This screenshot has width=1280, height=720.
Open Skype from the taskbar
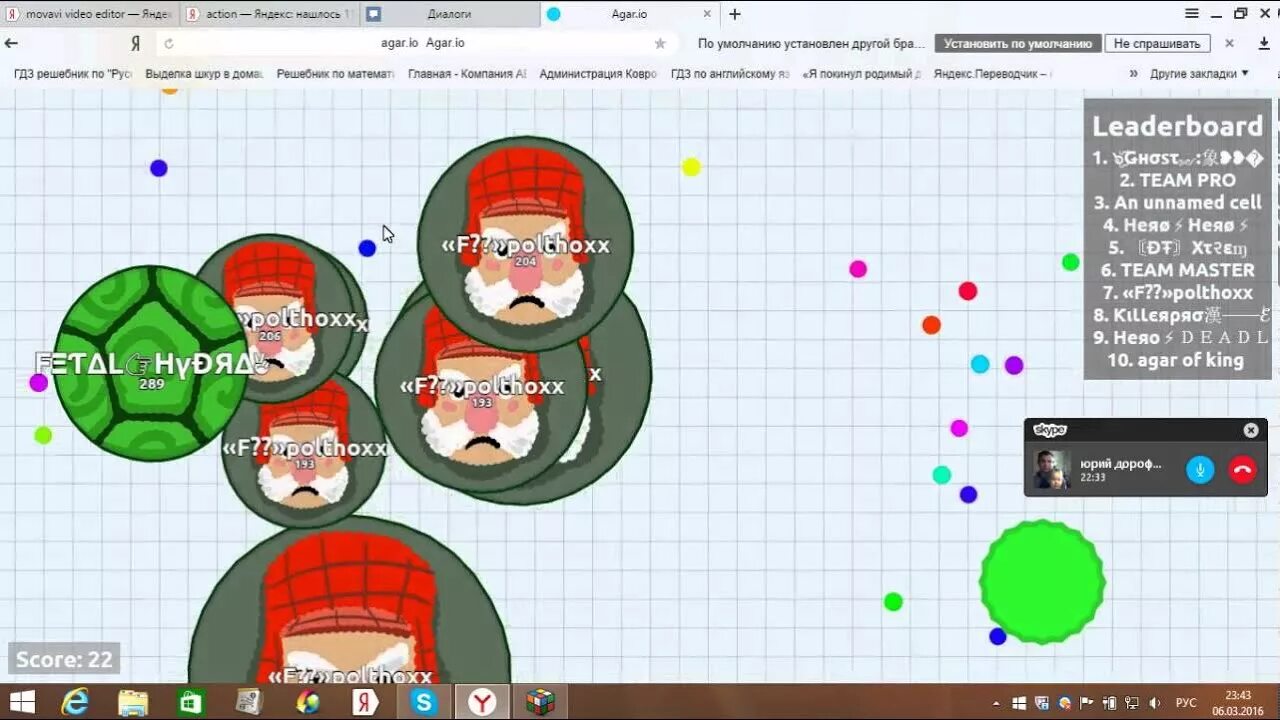point(424,702)
